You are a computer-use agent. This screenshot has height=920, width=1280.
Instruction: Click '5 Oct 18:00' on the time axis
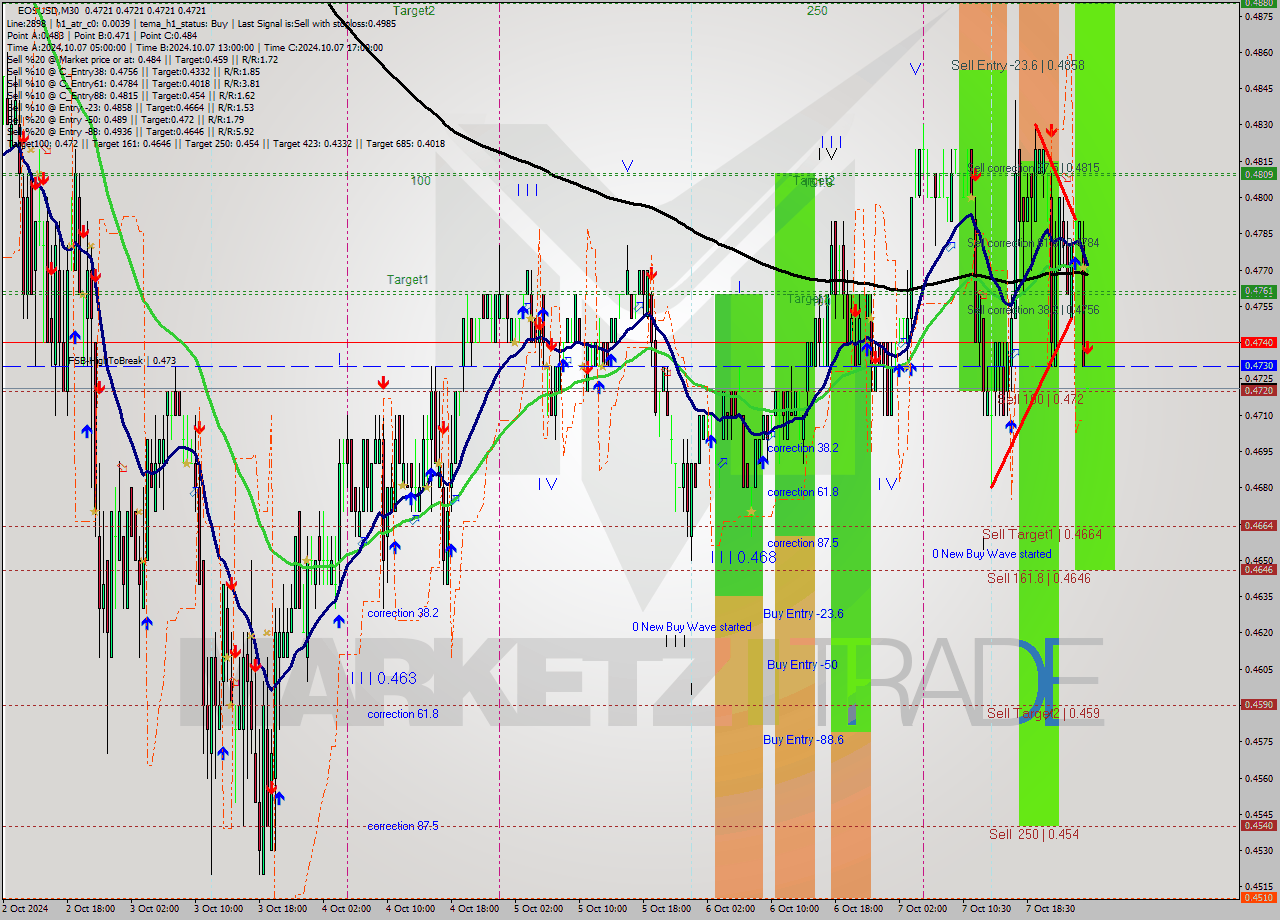666,909
